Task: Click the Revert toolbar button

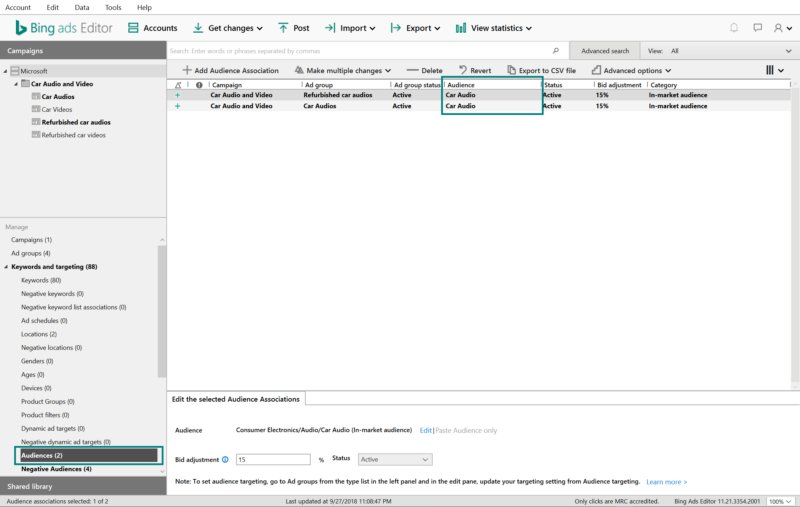Action: (x=474, y=70)
